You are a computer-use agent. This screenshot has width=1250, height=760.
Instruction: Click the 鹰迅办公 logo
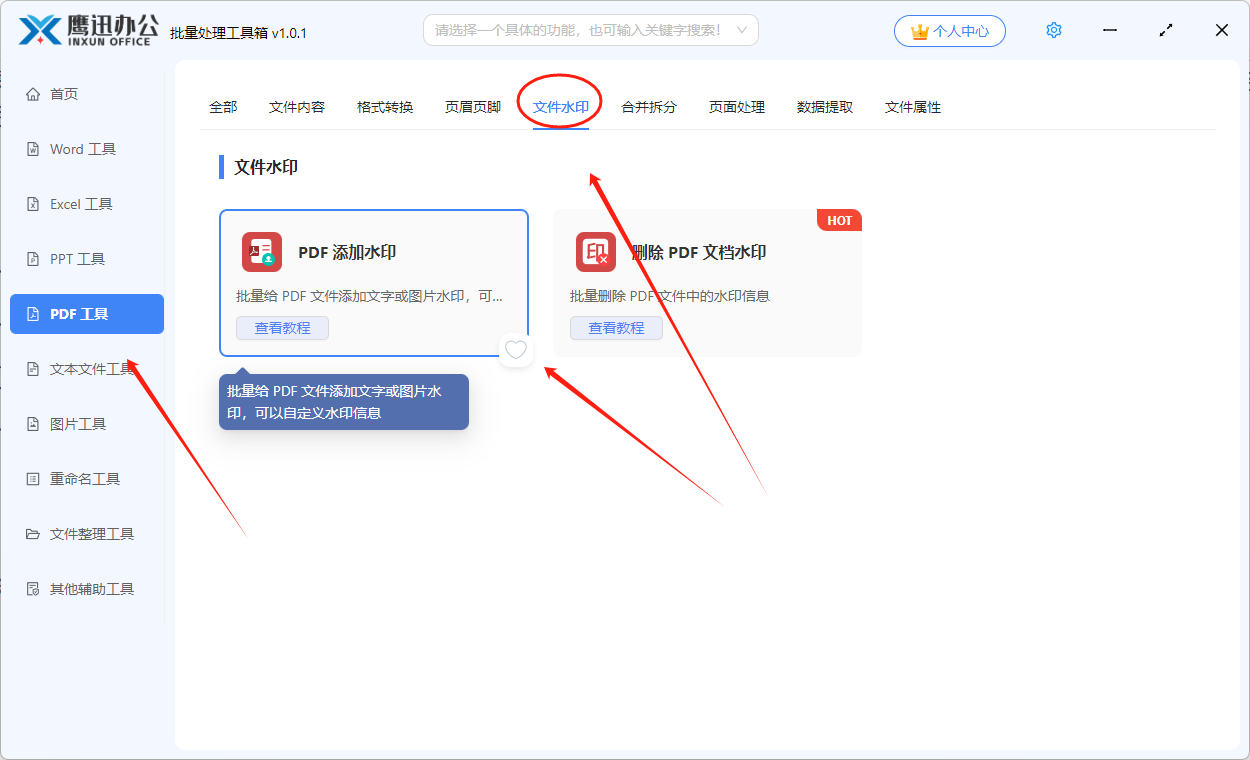point(85,30)
